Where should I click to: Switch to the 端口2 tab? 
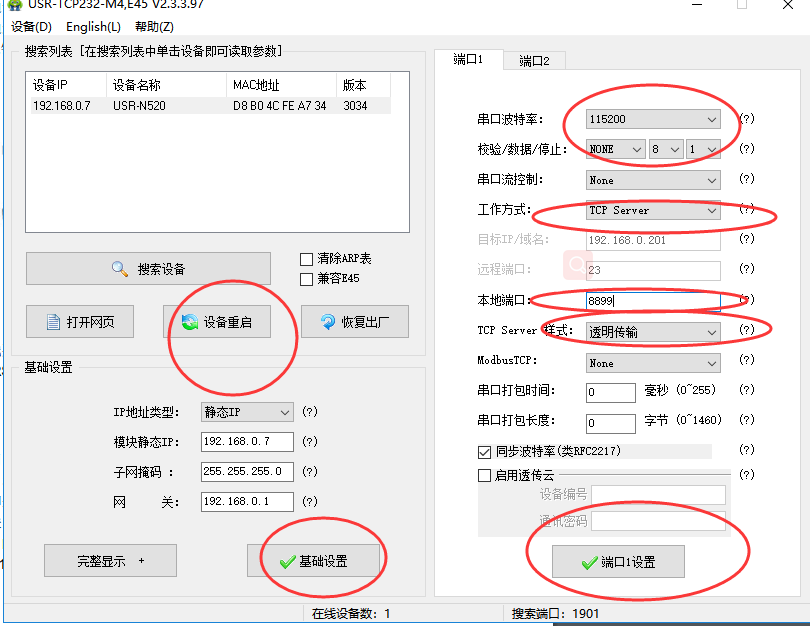pyautogui.click(x=534, y=61)
